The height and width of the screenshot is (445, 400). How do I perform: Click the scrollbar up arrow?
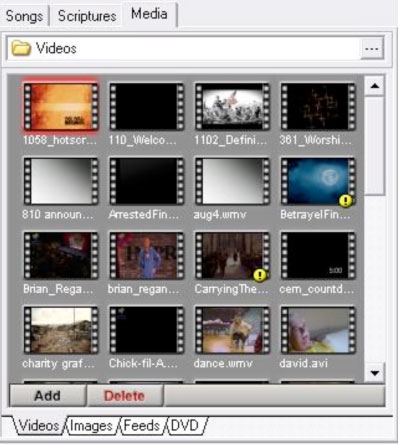coord(375,86)
